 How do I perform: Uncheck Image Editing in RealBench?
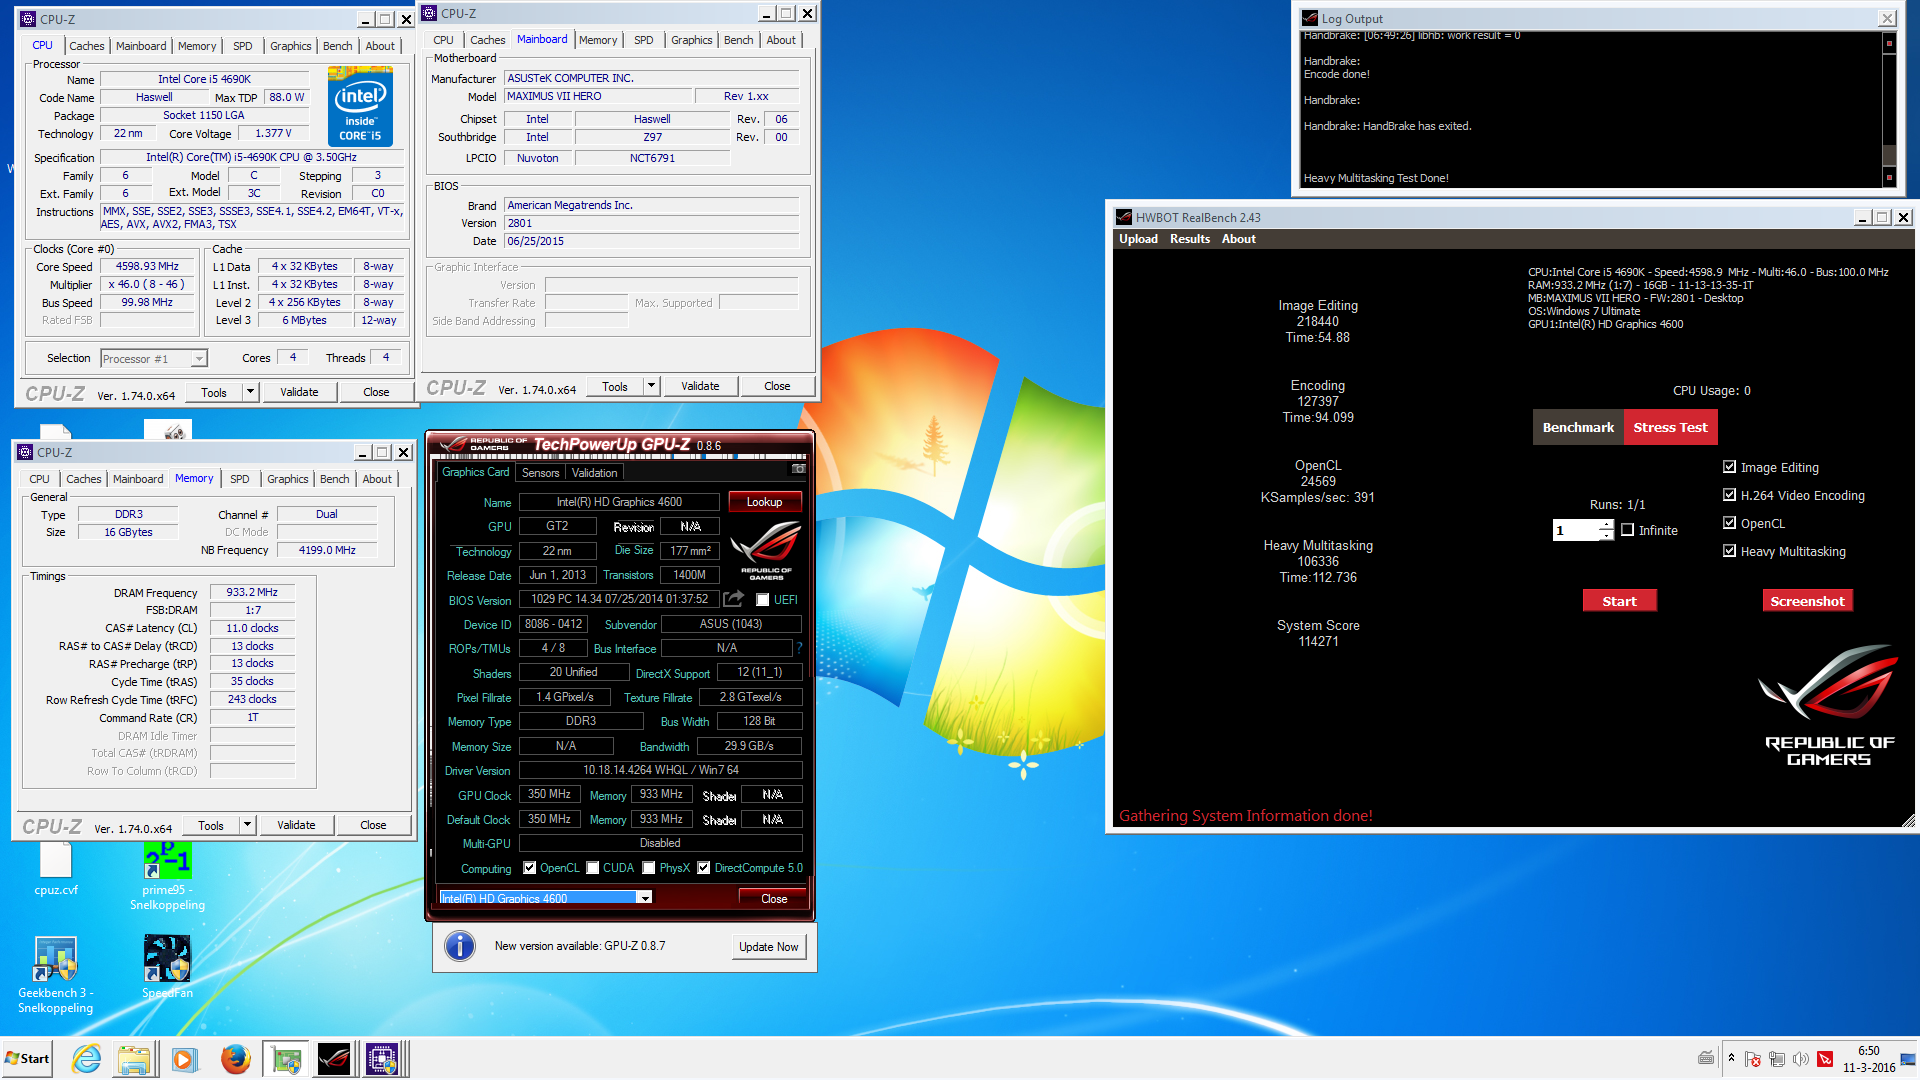click(1730, 467)
